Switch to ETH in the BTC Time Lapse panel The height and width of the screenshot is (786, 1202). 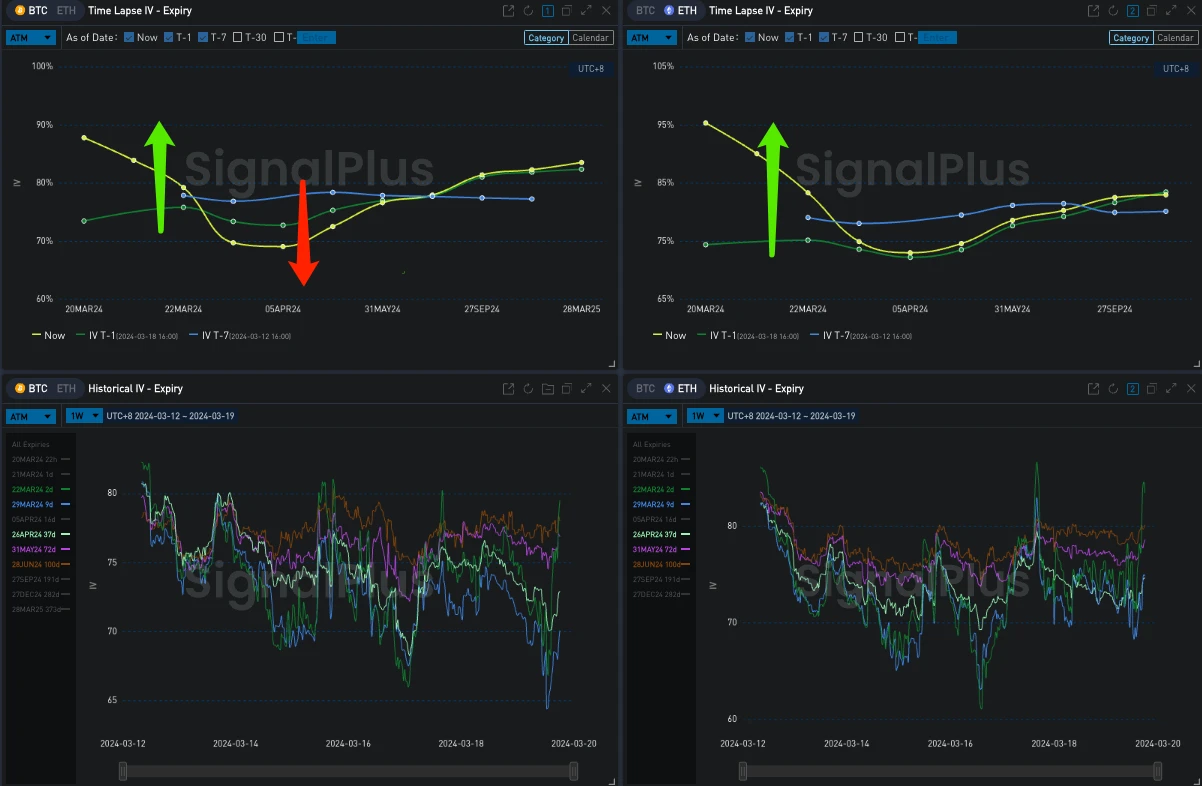coord(66,11)
